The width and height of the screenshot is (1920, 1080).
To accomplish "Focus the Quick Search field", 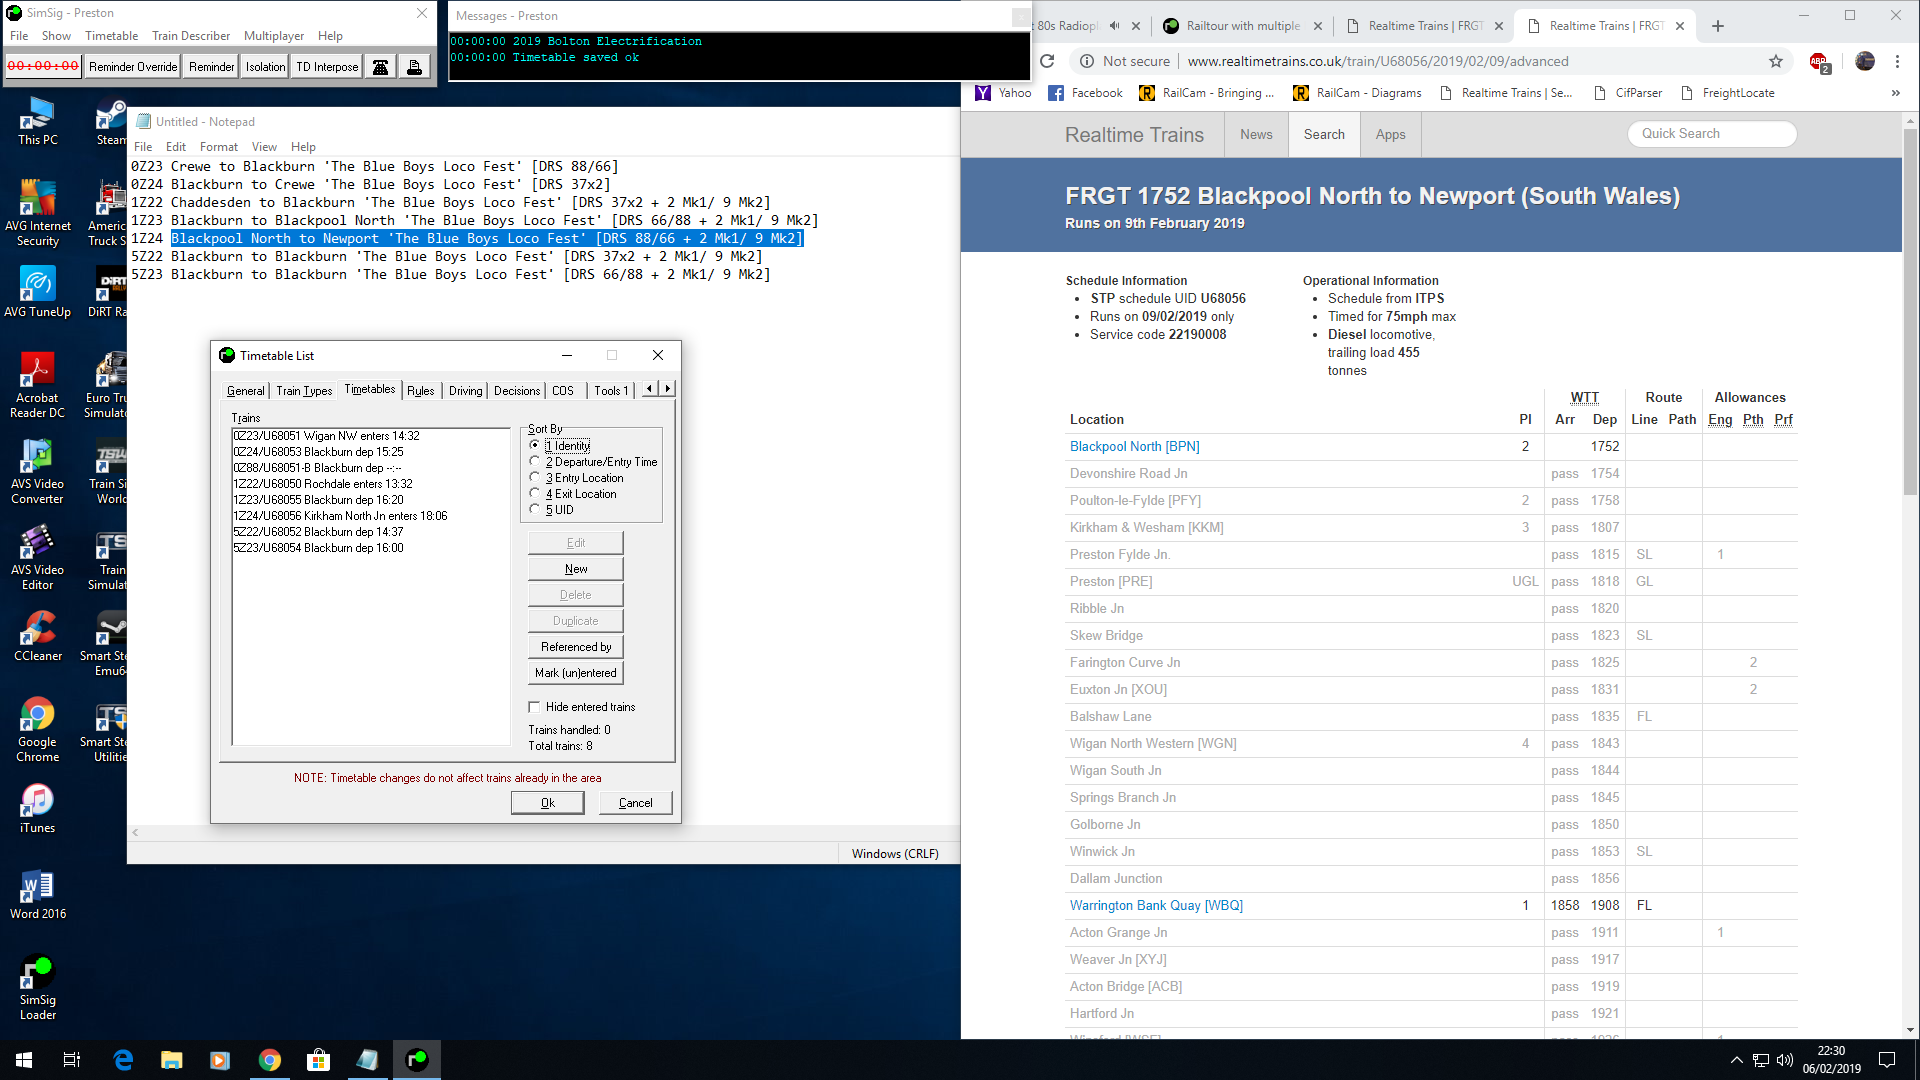I will (x=1712, y=134).
